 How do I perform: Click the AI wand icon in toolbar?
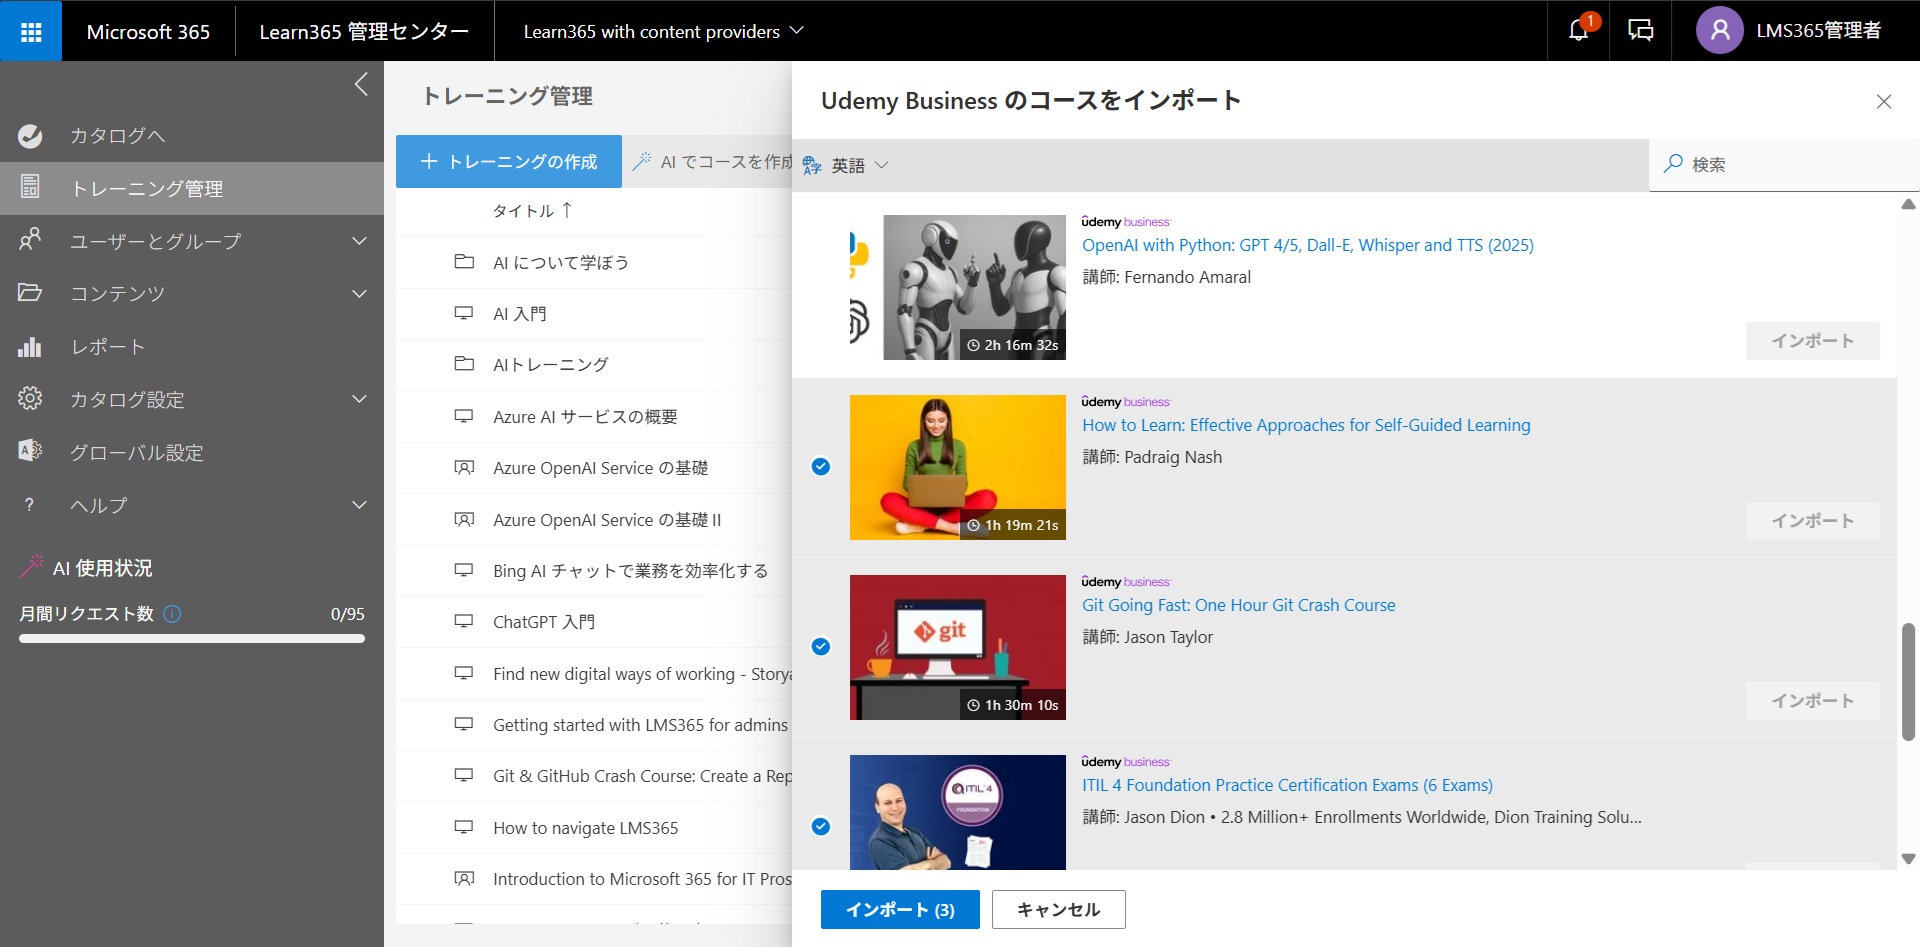tap(642, 161)
